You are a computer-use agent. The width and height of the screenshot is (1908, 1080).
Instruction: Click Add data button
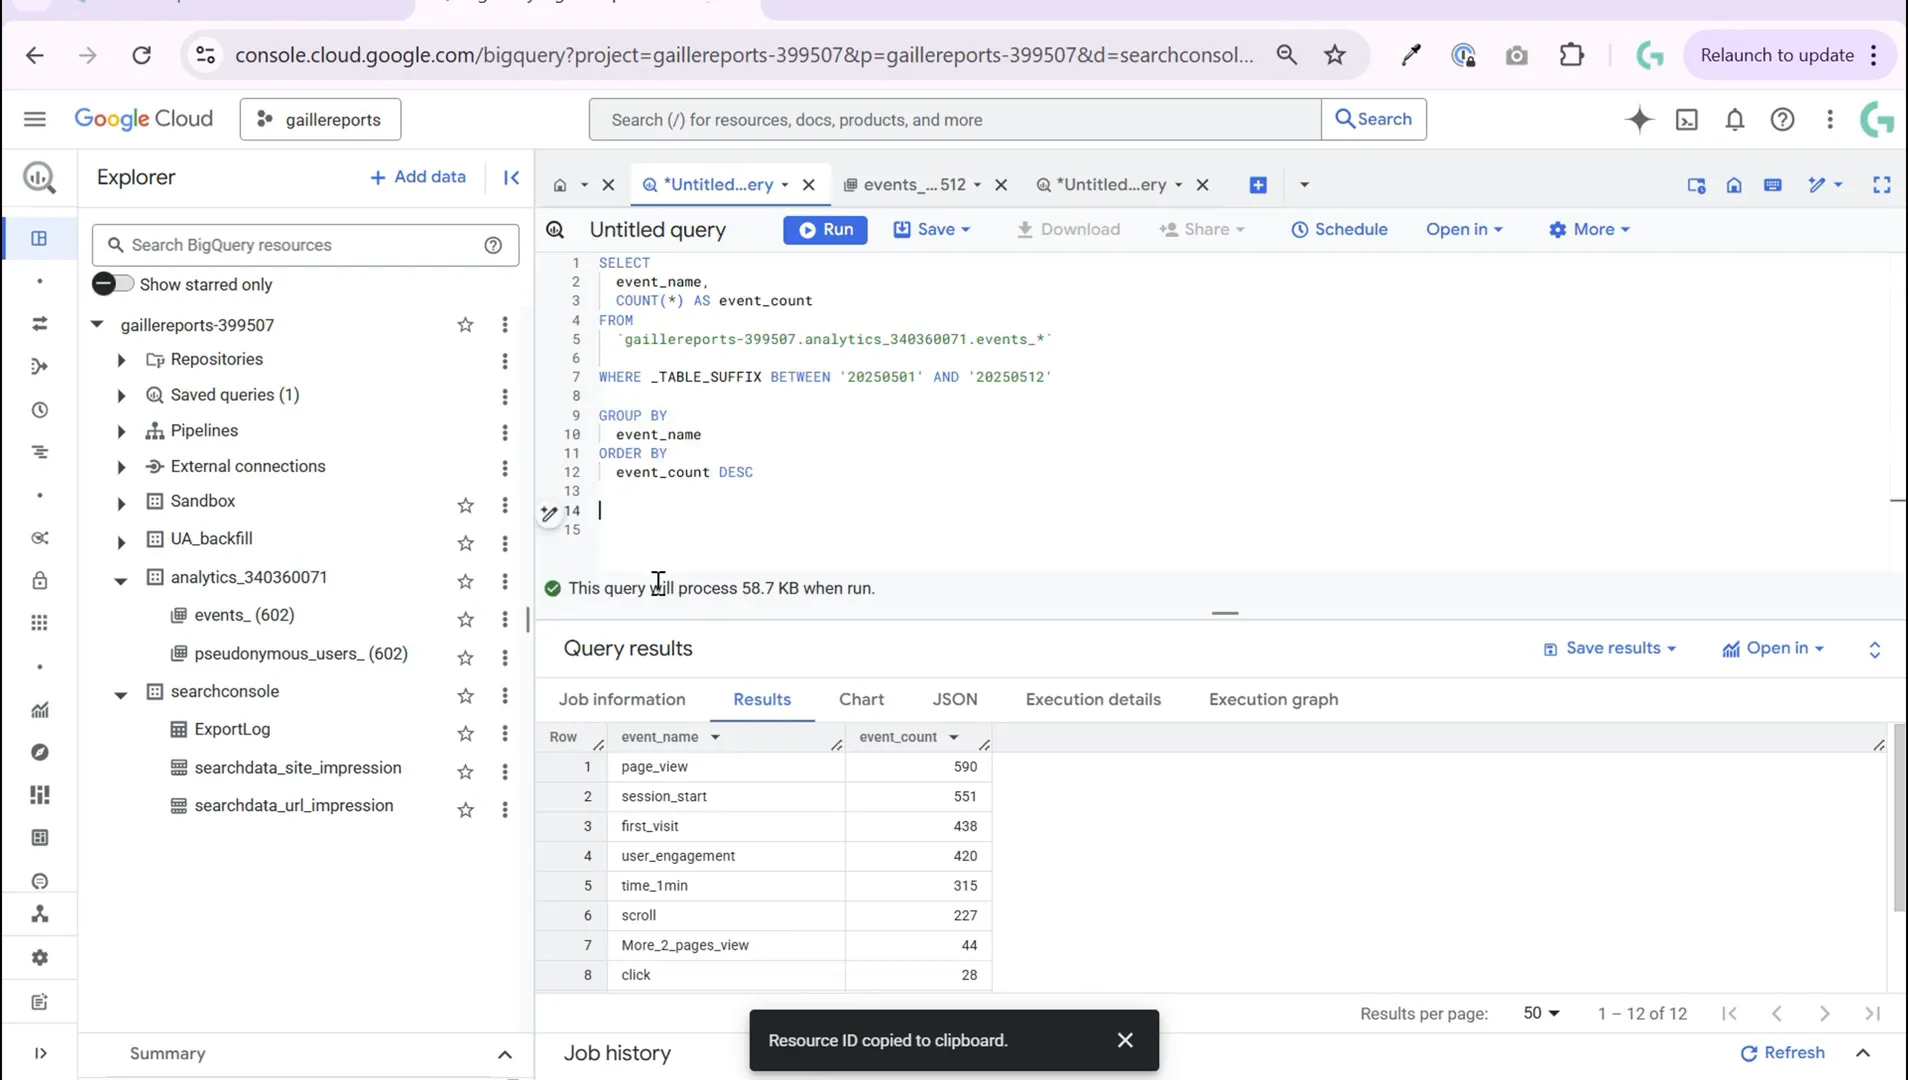point(417,177)
